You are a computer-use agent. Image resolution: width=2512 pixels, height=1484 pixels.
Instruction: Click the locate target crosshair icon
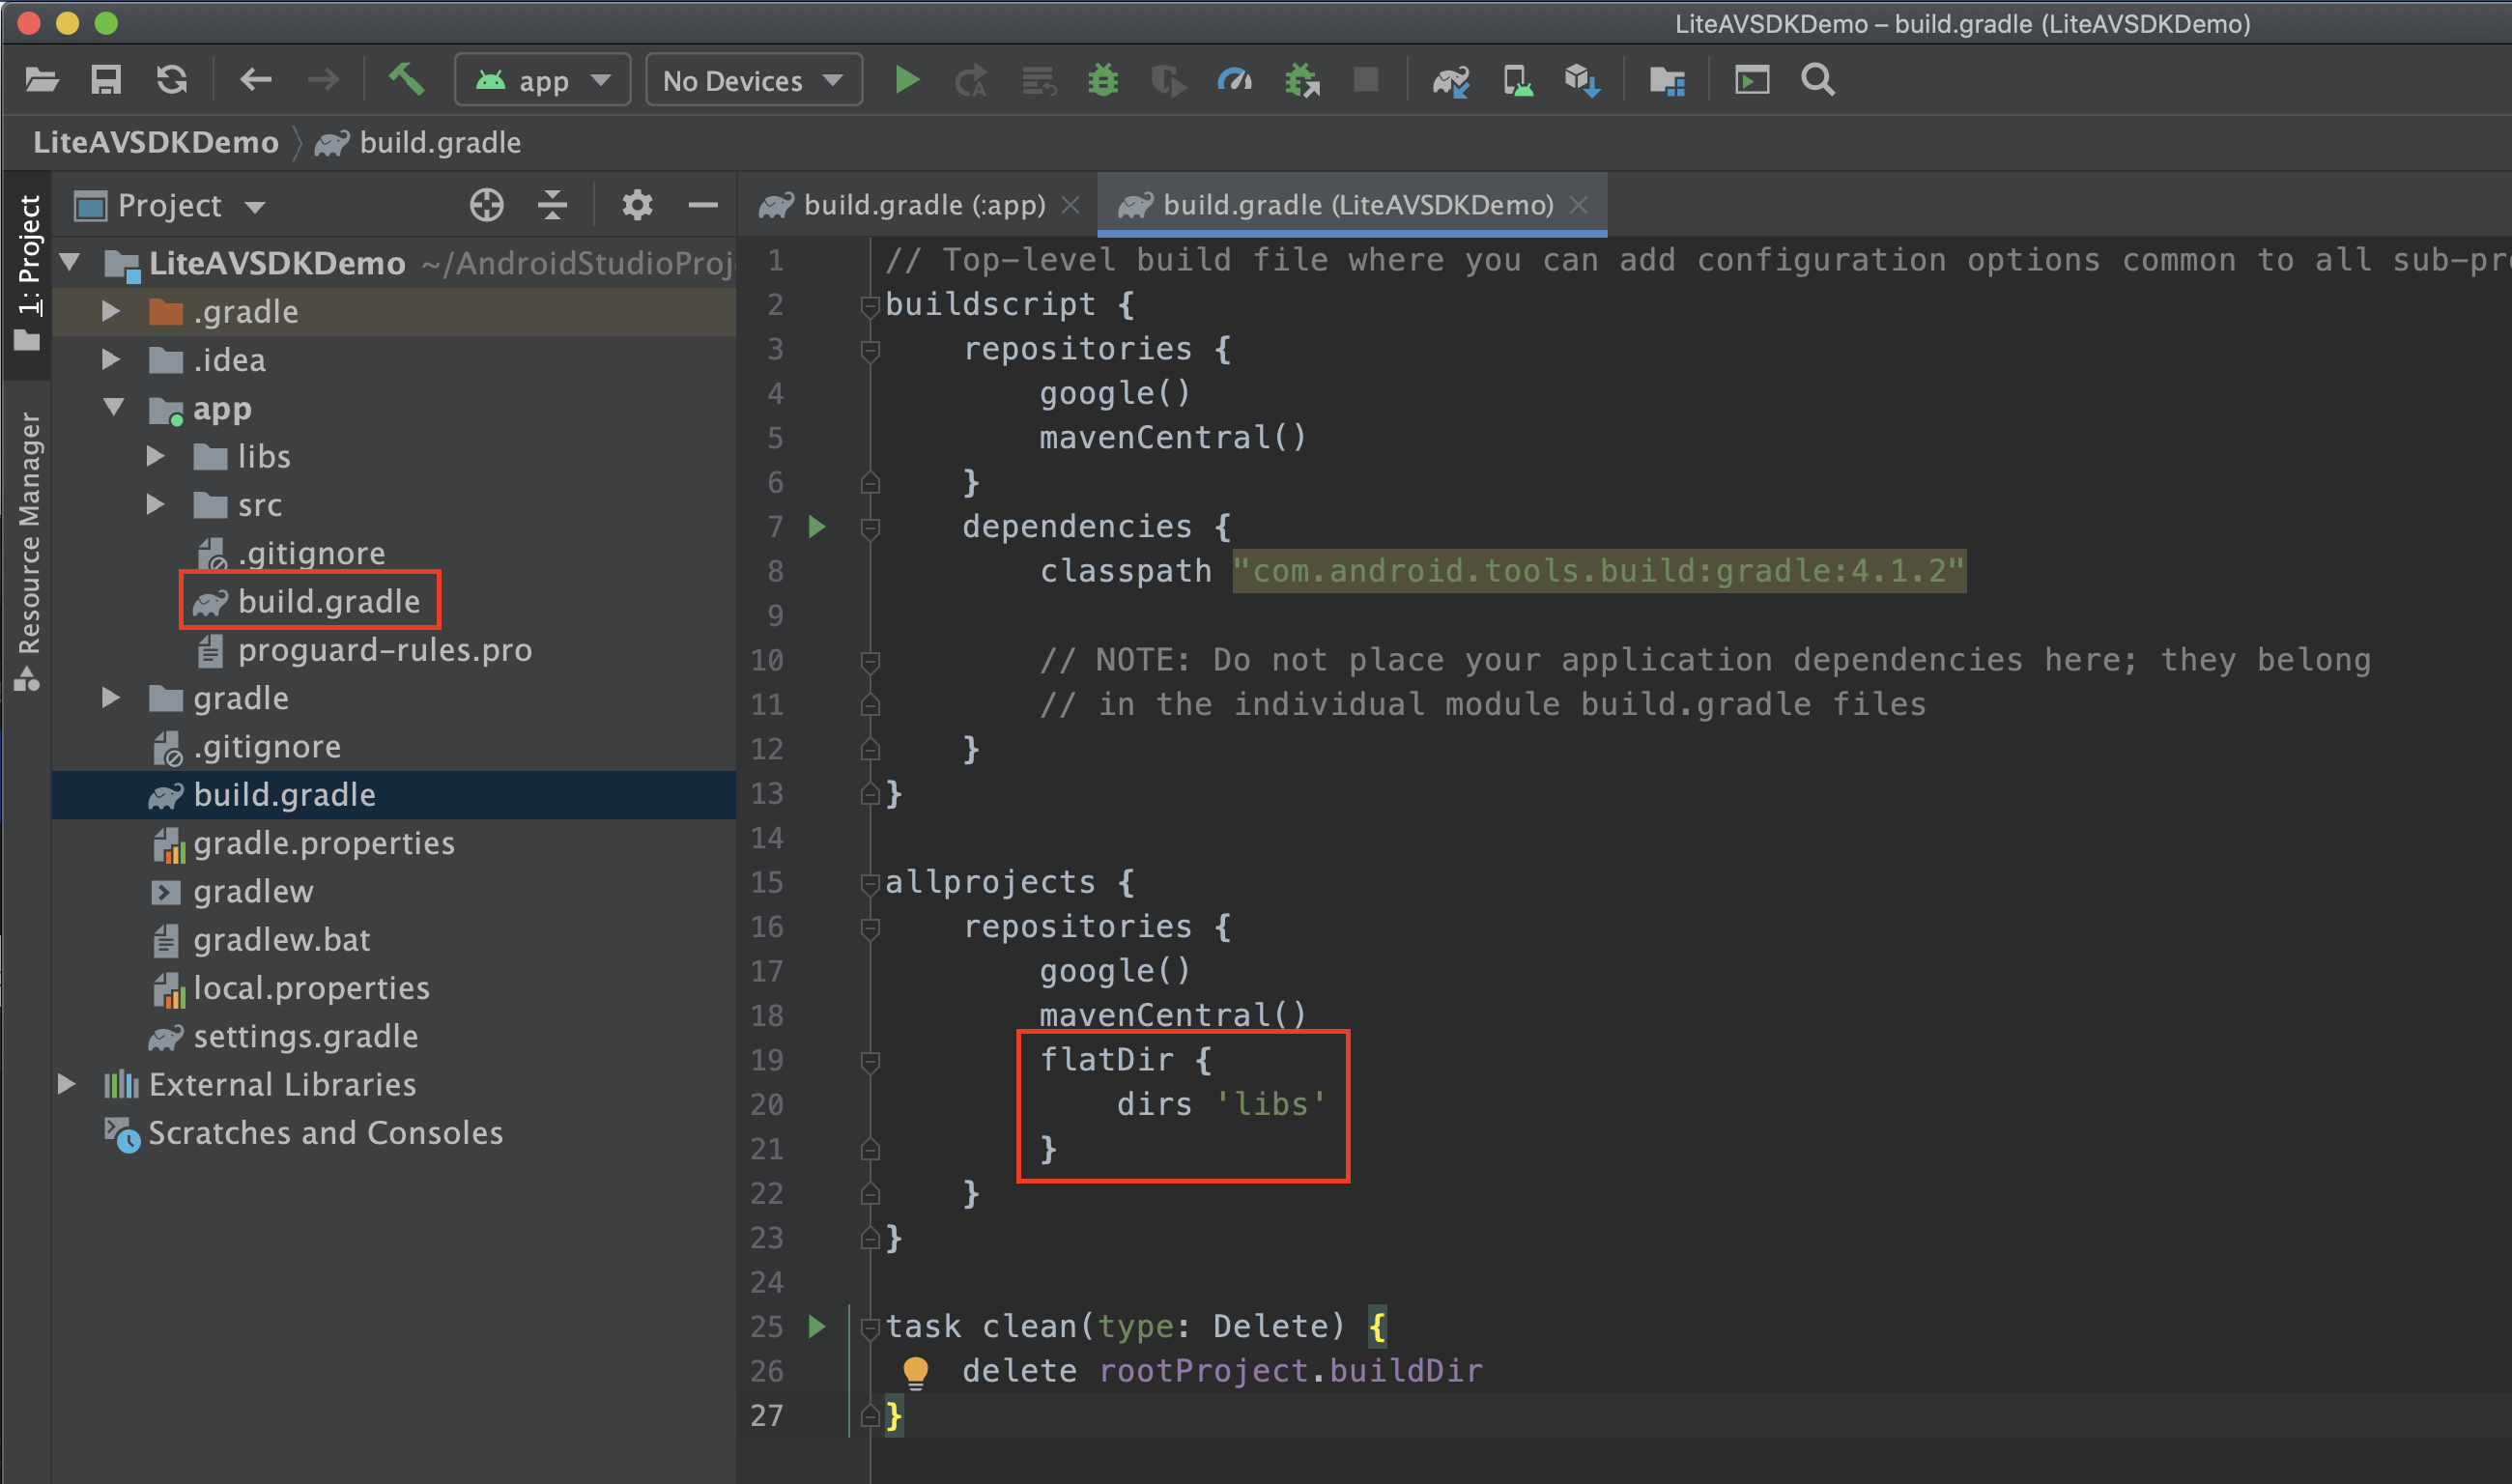[486, 206]
